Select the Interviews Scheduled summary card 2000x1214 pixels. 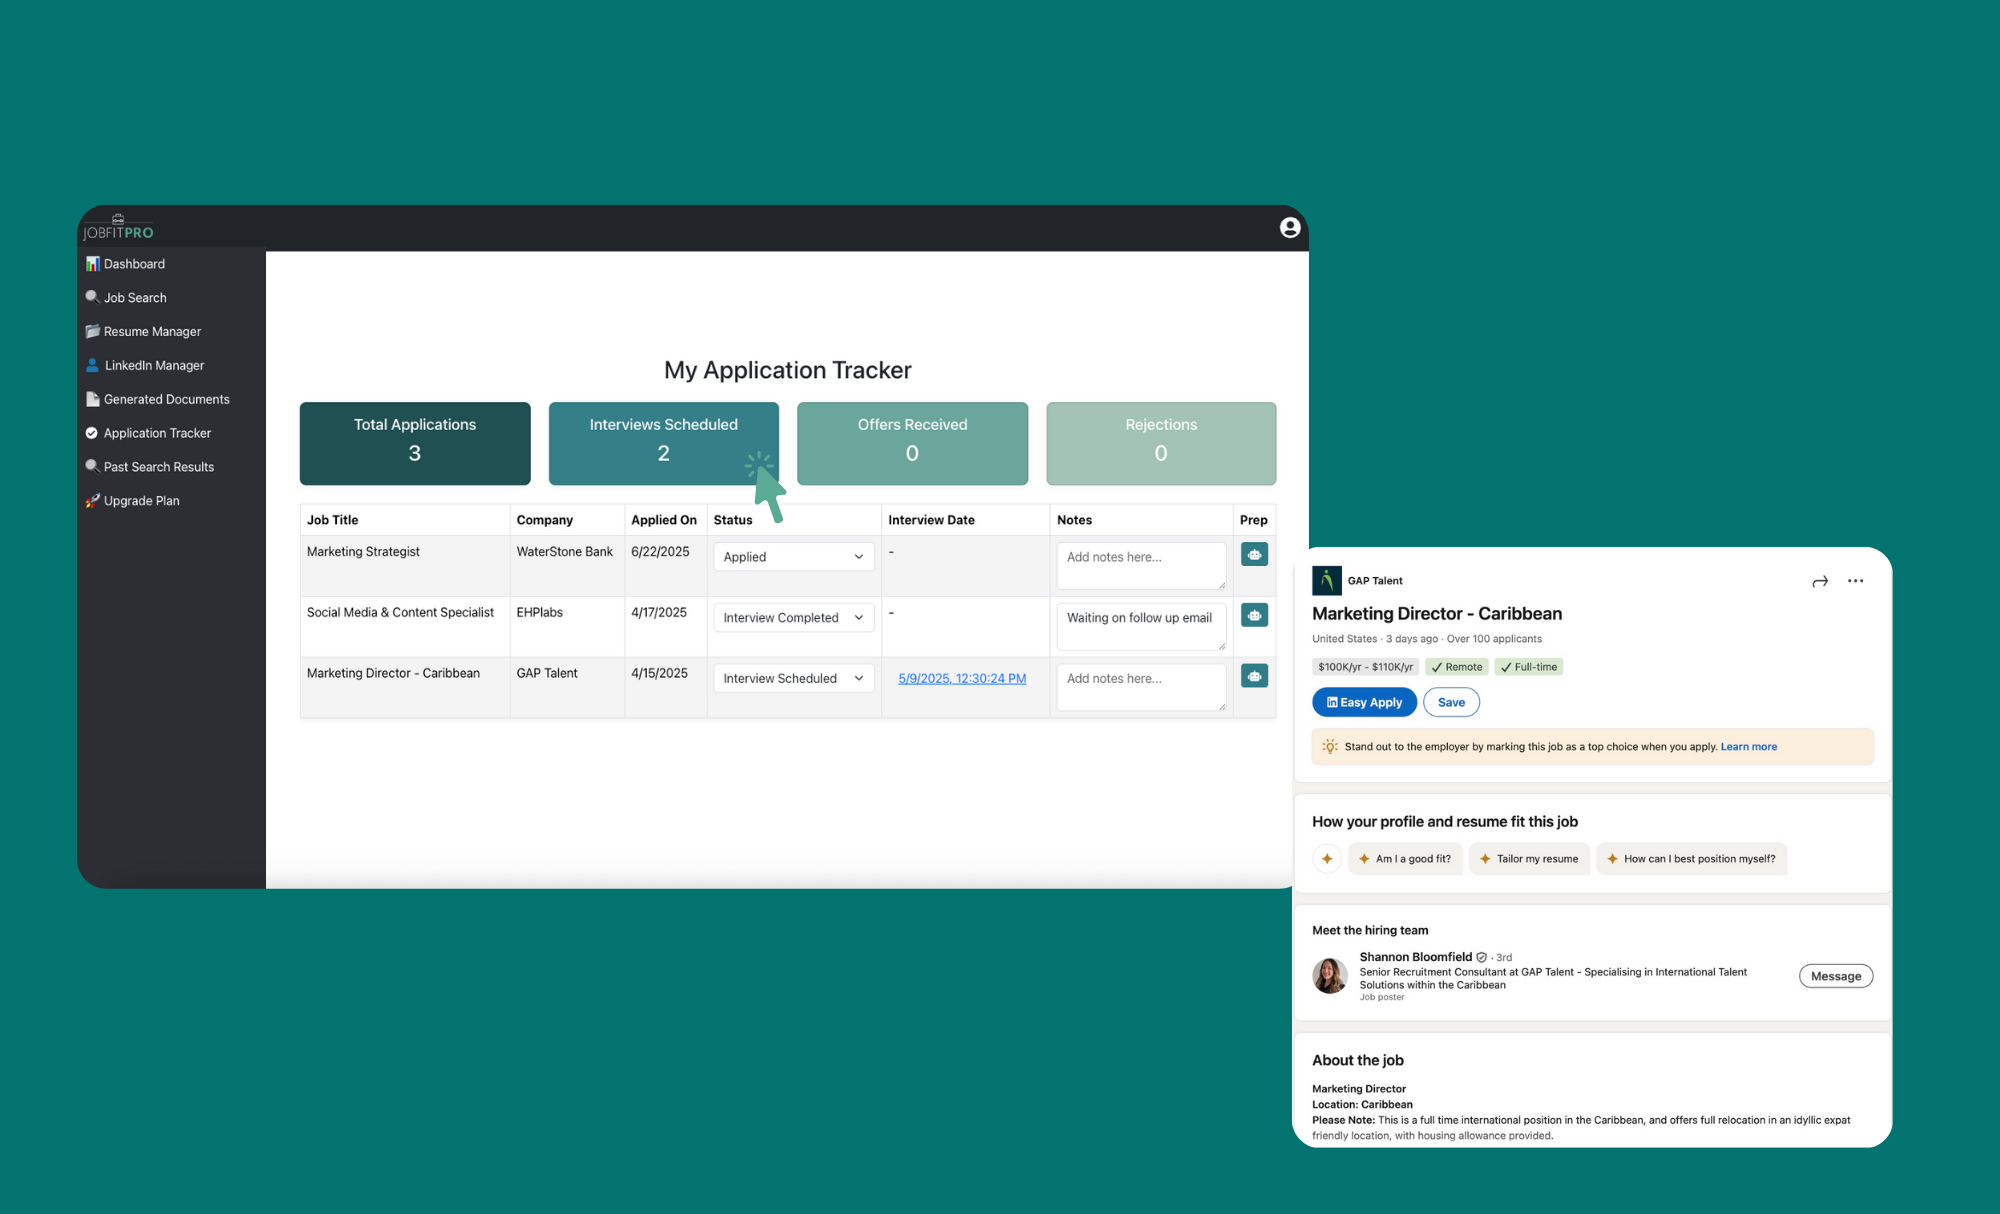(x=663, y=443)
